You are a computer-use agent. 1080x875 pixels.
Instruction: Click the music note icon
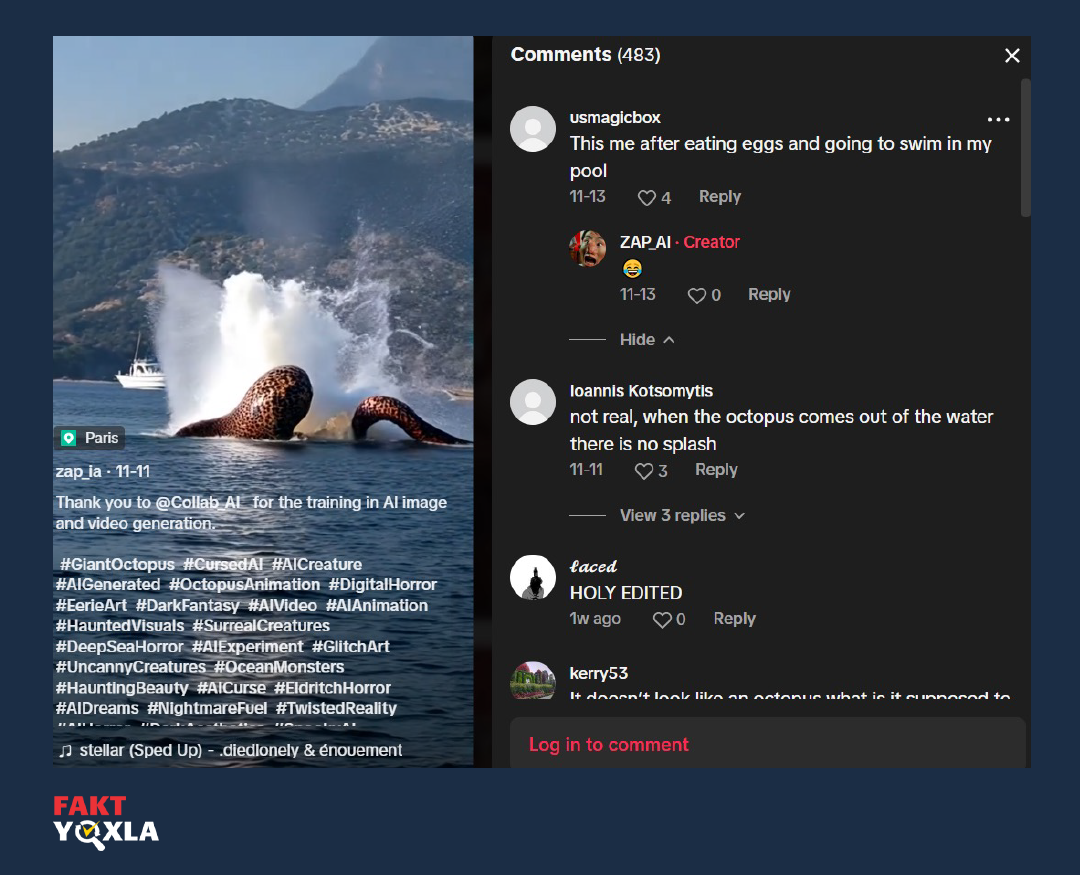(x=65, y=750)
